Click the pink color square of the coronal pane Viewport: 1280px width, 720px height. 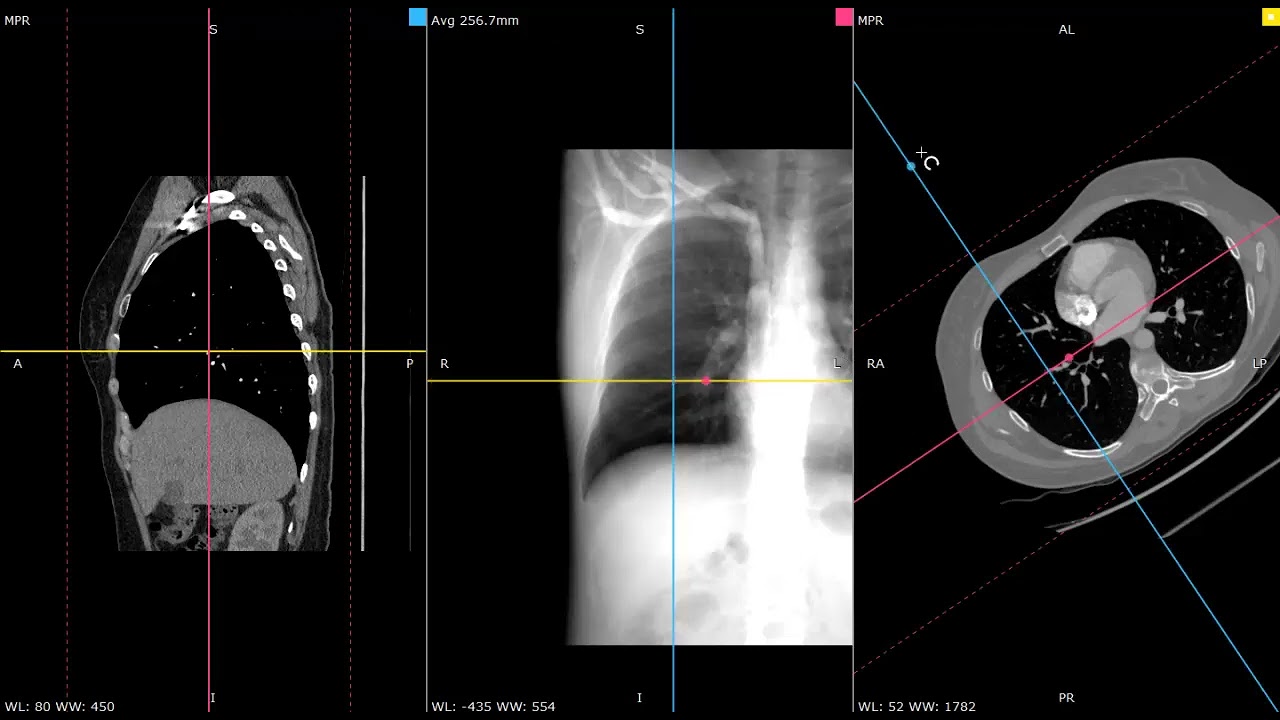click(x=844, y=17)
